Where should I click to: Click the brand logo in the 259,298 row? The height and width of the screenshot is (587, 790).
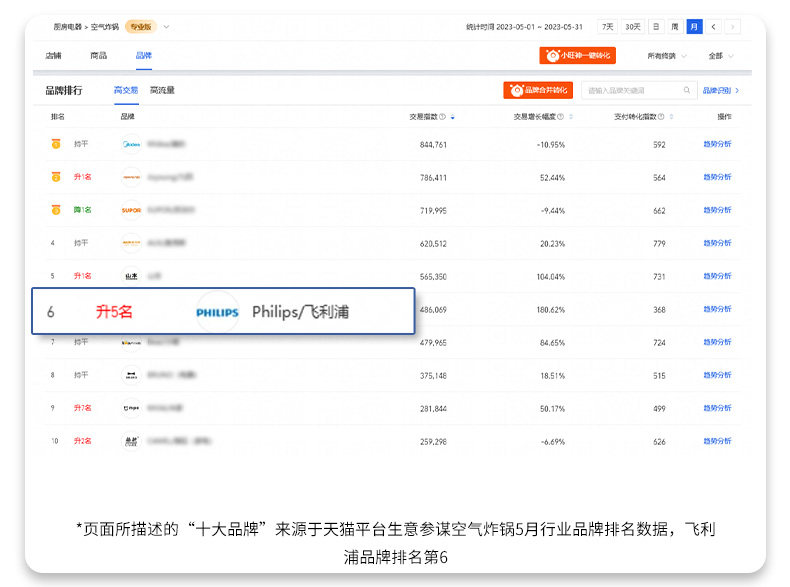tap(131, 441)
